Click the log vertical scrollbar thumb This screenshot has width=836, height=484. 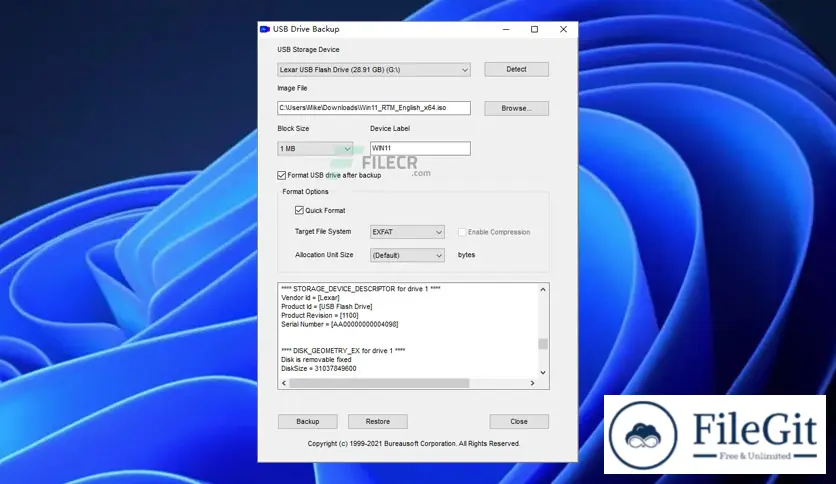[543, 344]
